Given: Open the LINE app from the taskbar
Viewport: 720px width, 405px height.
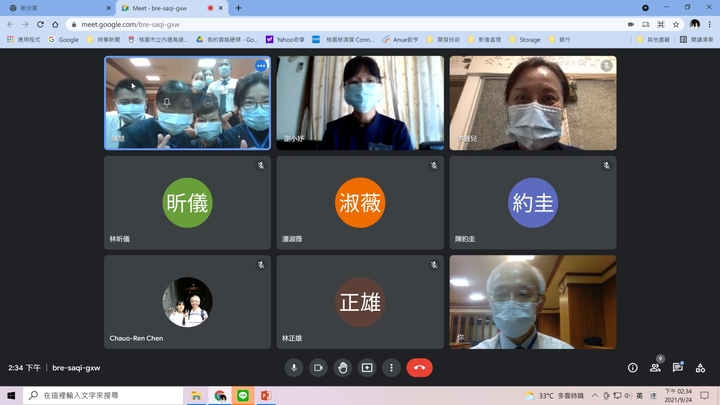Looking at the screenshot, I should click(x=243, y=396).
